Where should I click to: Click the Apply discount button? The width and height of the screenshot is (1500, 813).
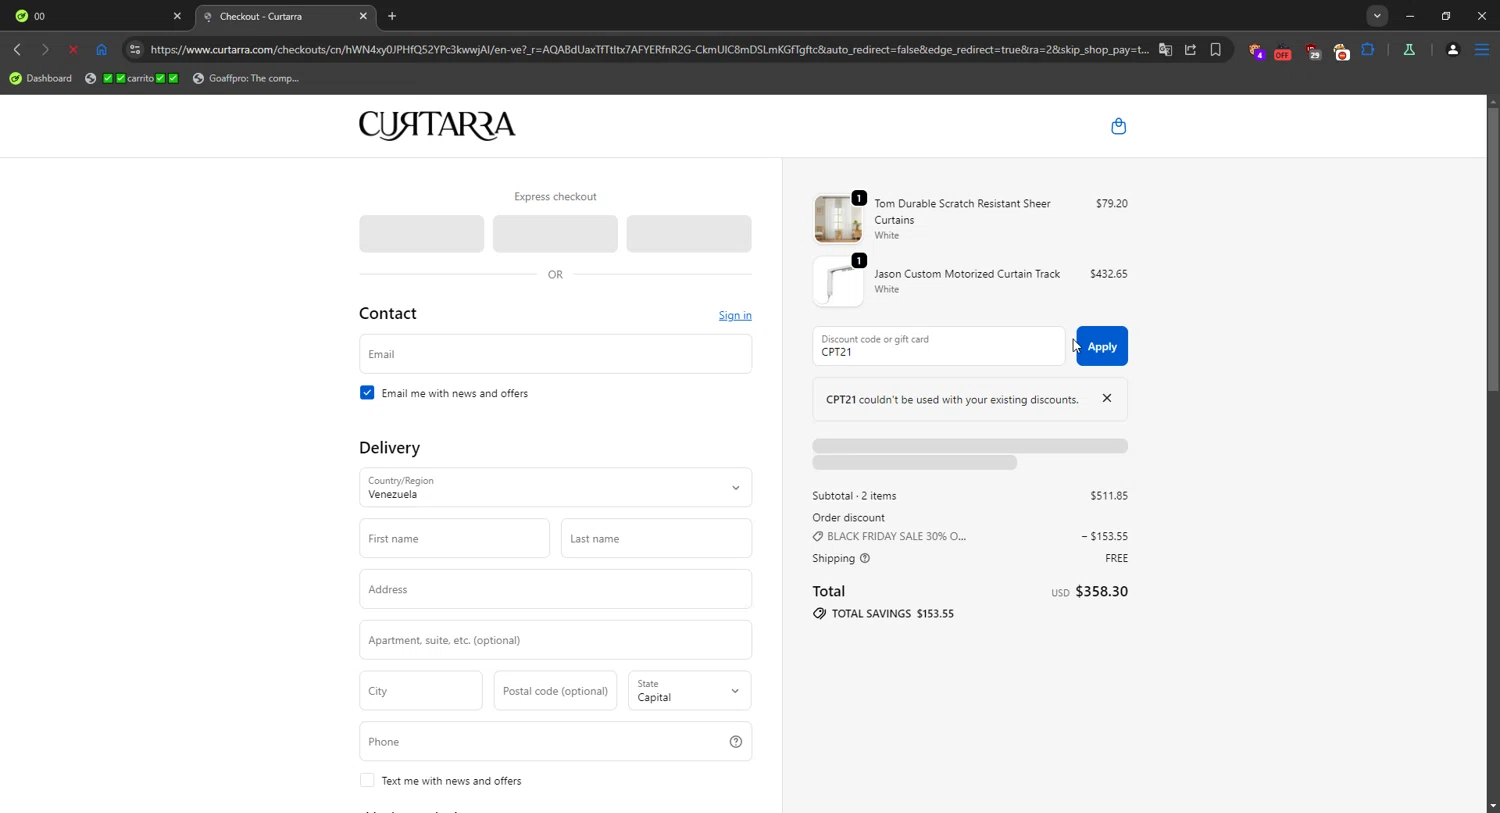pyautogui.click(x=1101, y=346)
